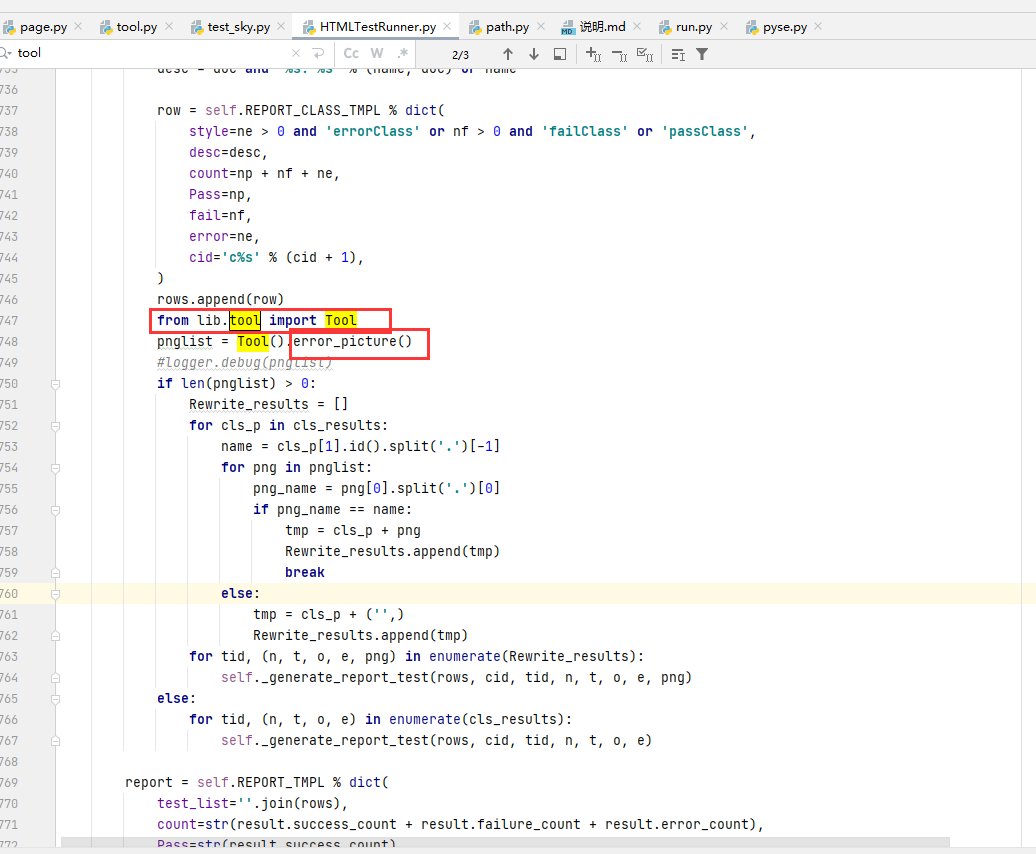The height and width of the screenshot is (854, 1036).
Task: Click 'tmp = cls_p + png' on line 757
Action: (353, 531)
